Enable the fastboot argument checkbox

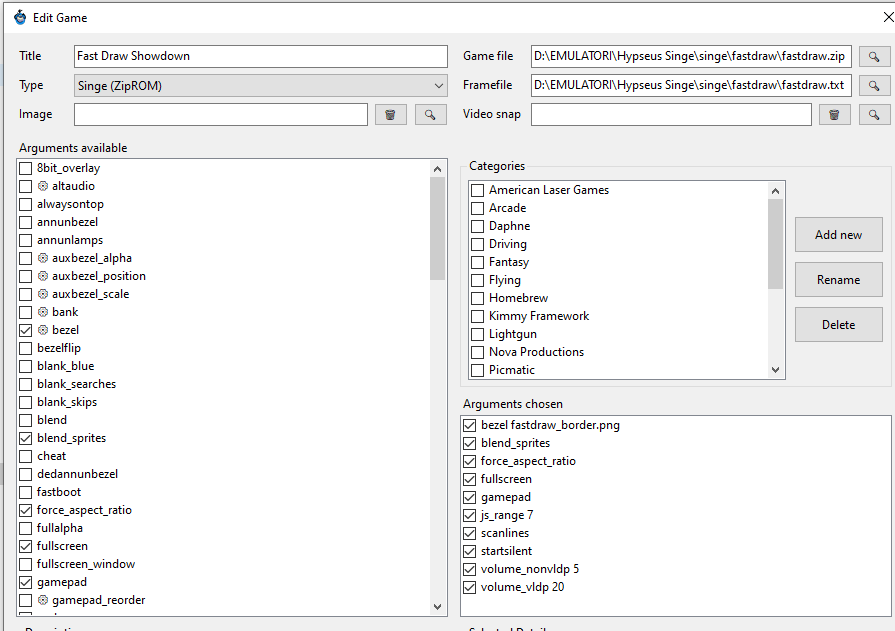coord(26,492)
